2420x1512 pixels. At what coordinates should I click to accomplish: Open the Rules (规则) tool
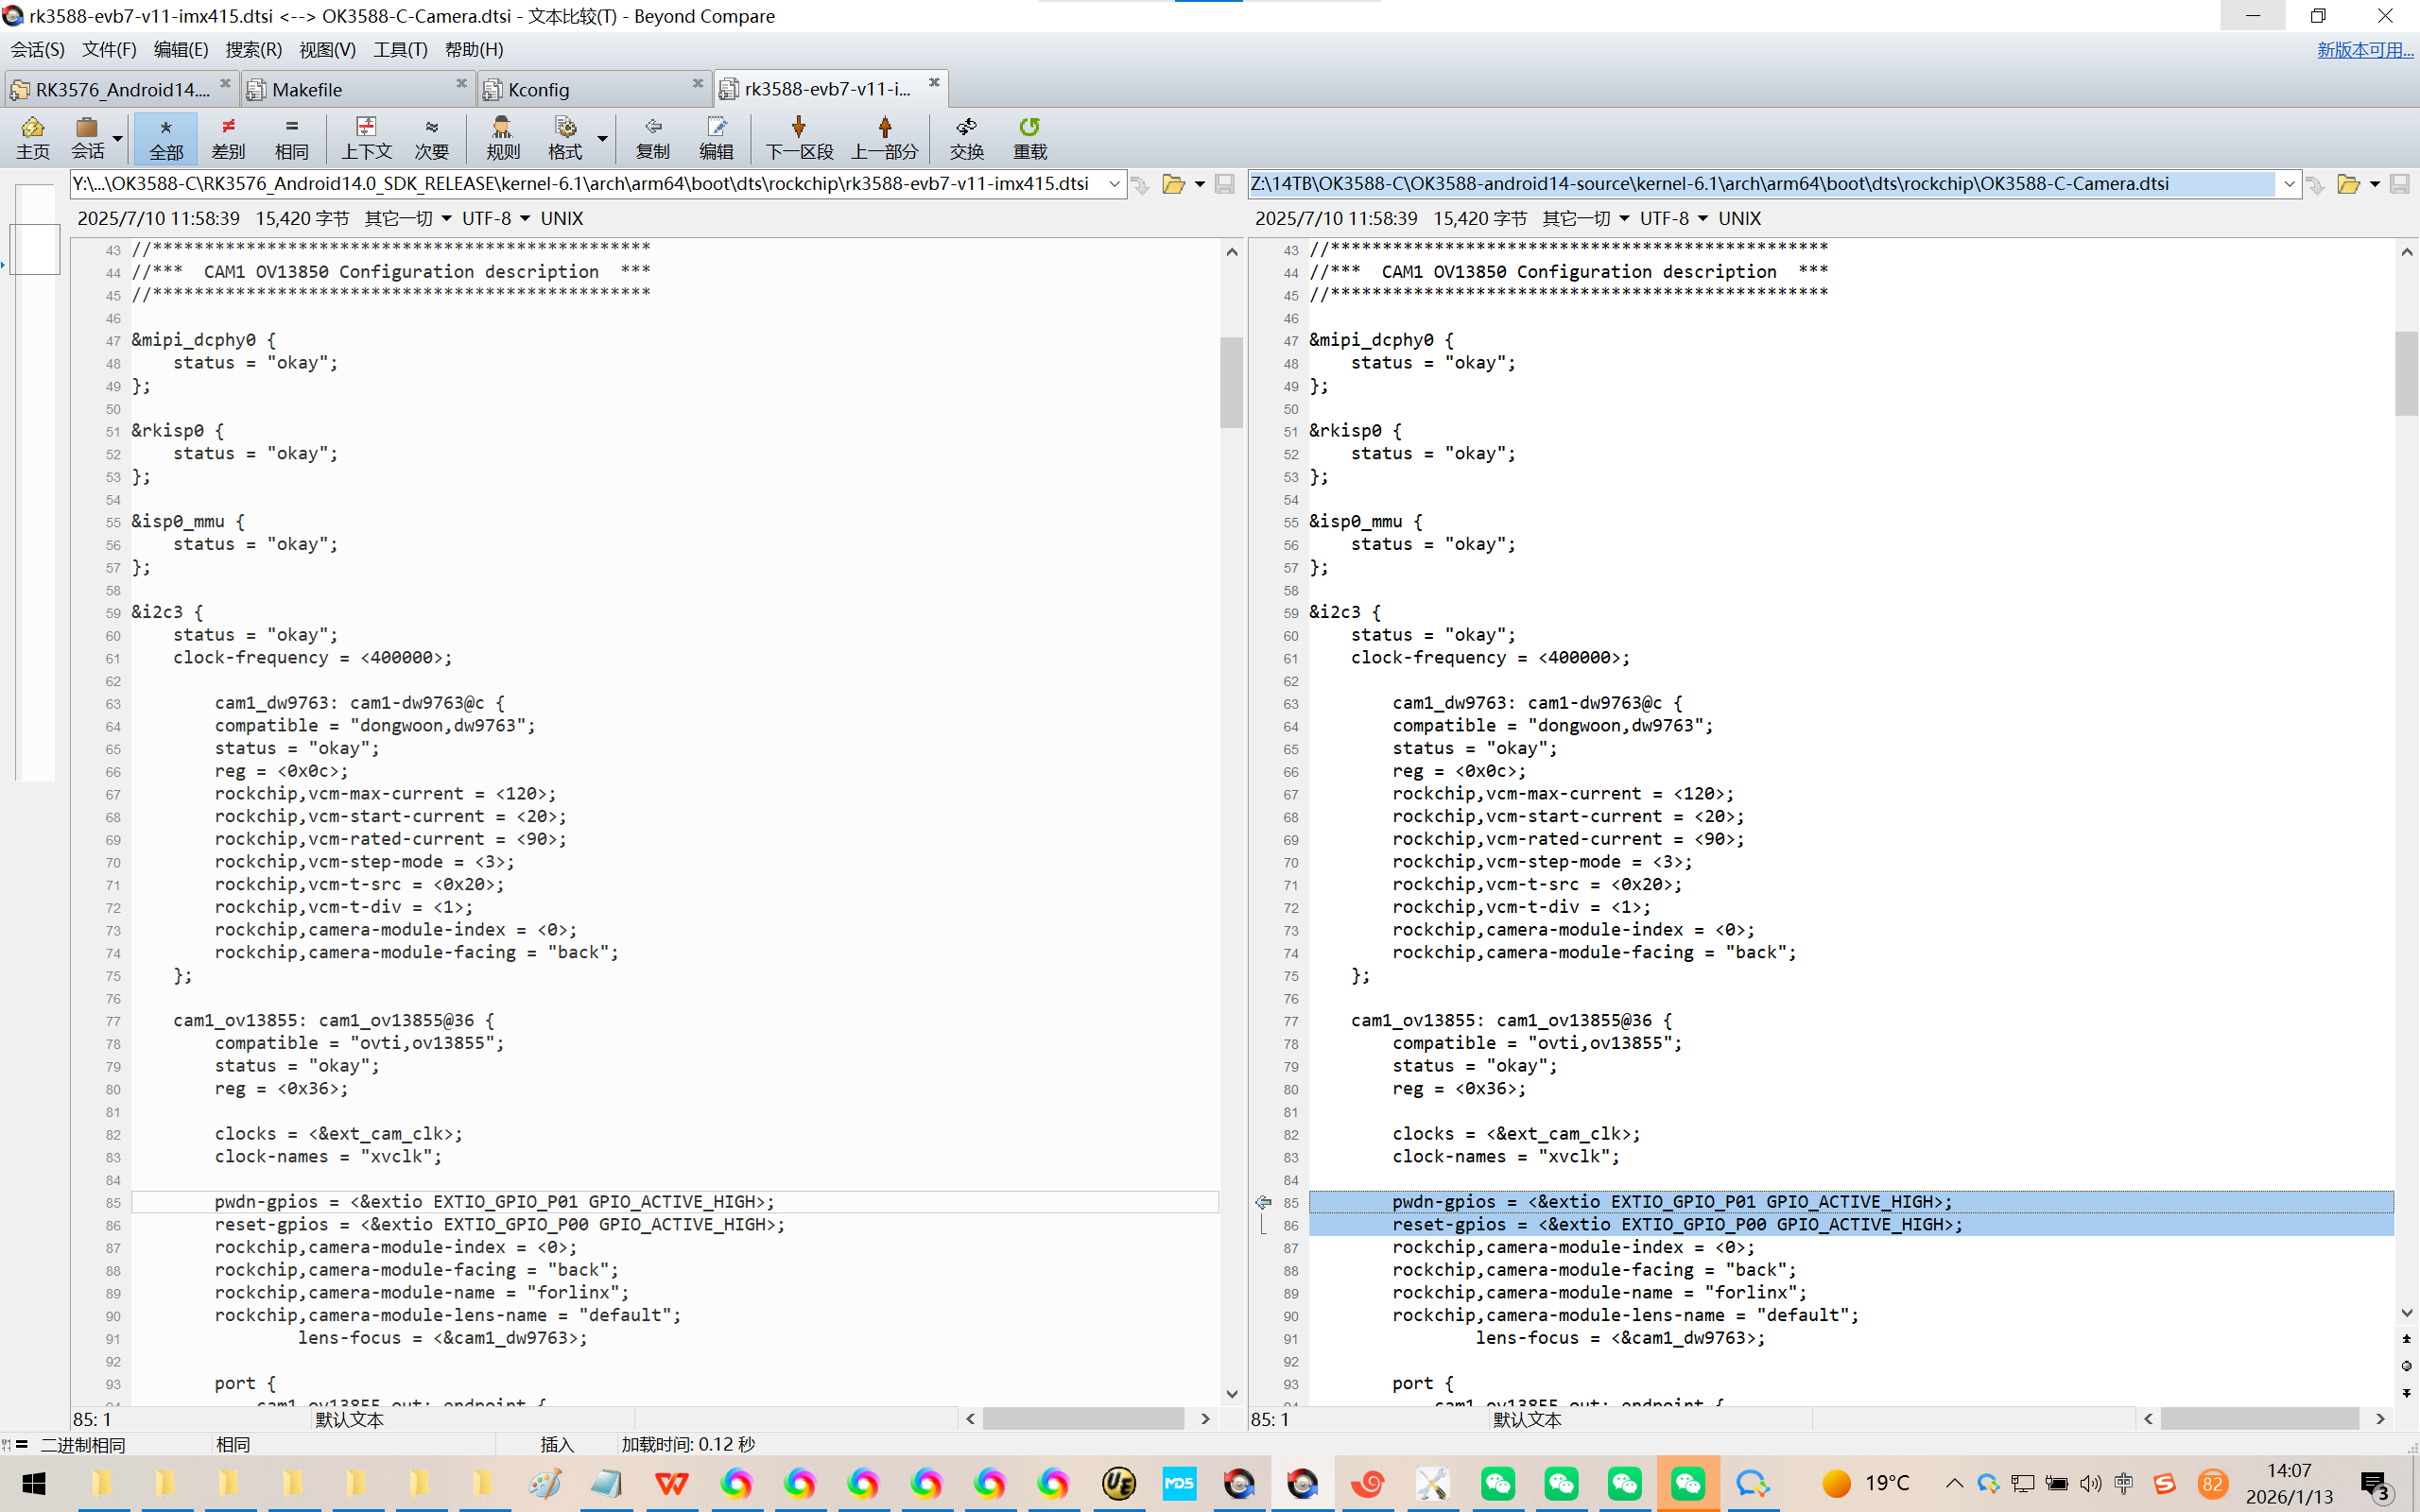pos(502,137)
